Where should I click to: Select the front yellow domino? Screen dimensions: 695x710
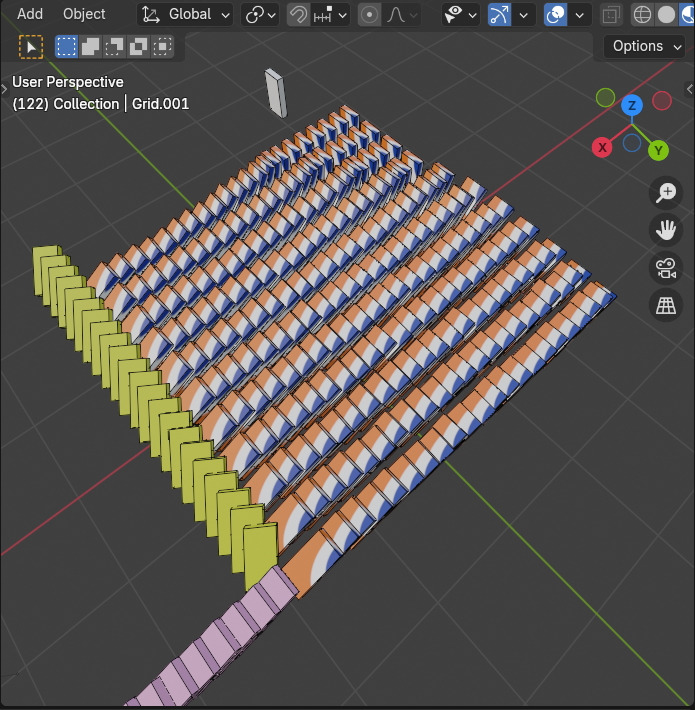click(260, 556)
